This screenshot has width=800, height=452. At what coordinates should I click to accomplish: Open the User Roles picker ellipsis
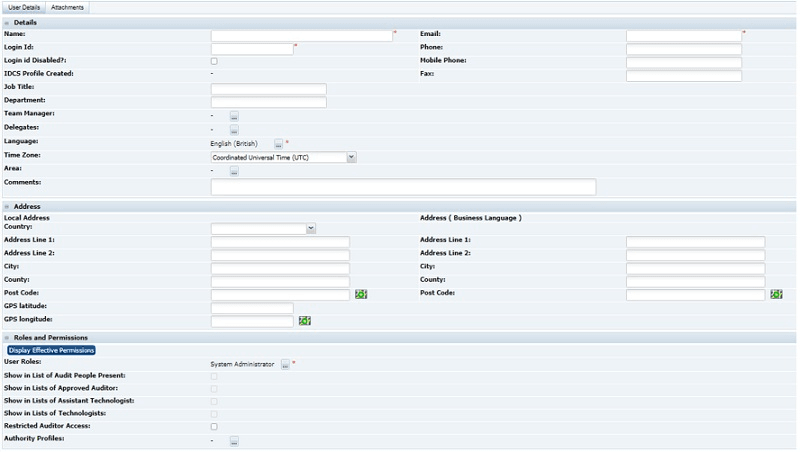tap(285, 364)
